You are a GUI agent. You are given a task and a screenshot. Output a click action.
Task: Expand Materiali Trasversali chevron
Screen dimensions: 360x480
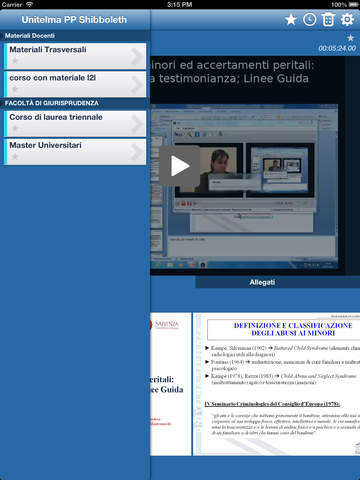[137, 56]
